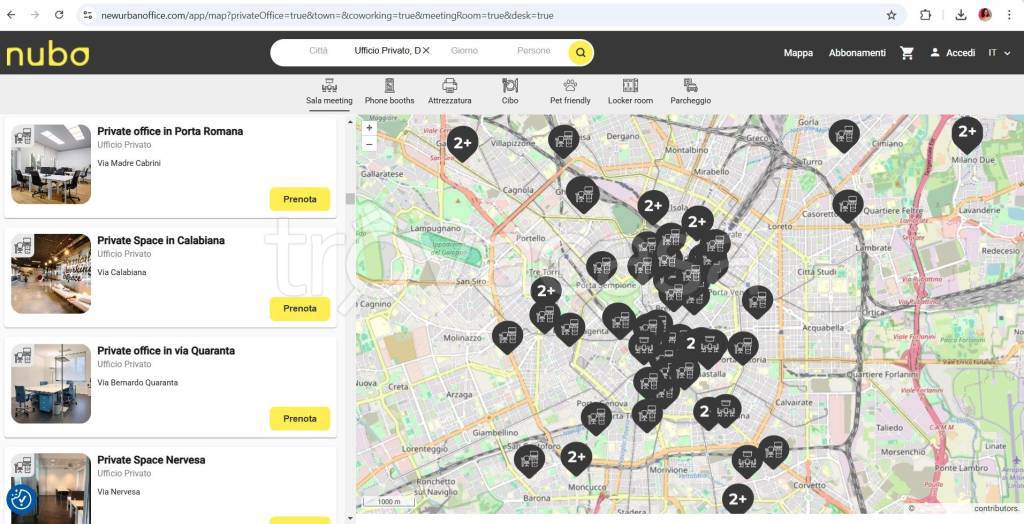Open Abbonamenti in top navigation

click(x=857, y=53)
